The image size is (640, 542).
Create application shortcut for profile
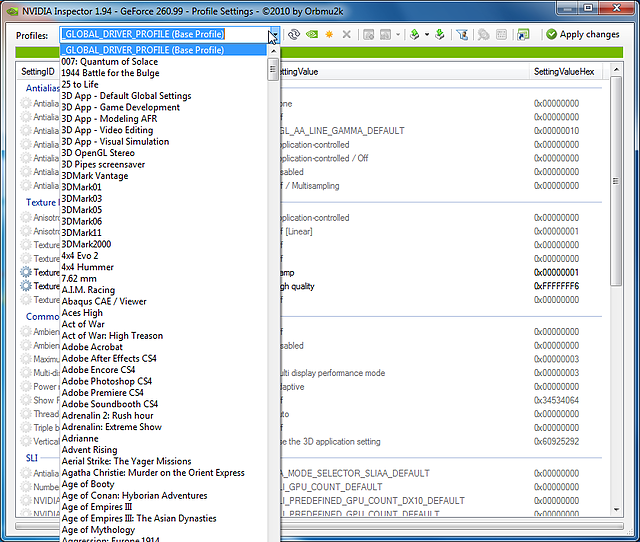[523, 35]
